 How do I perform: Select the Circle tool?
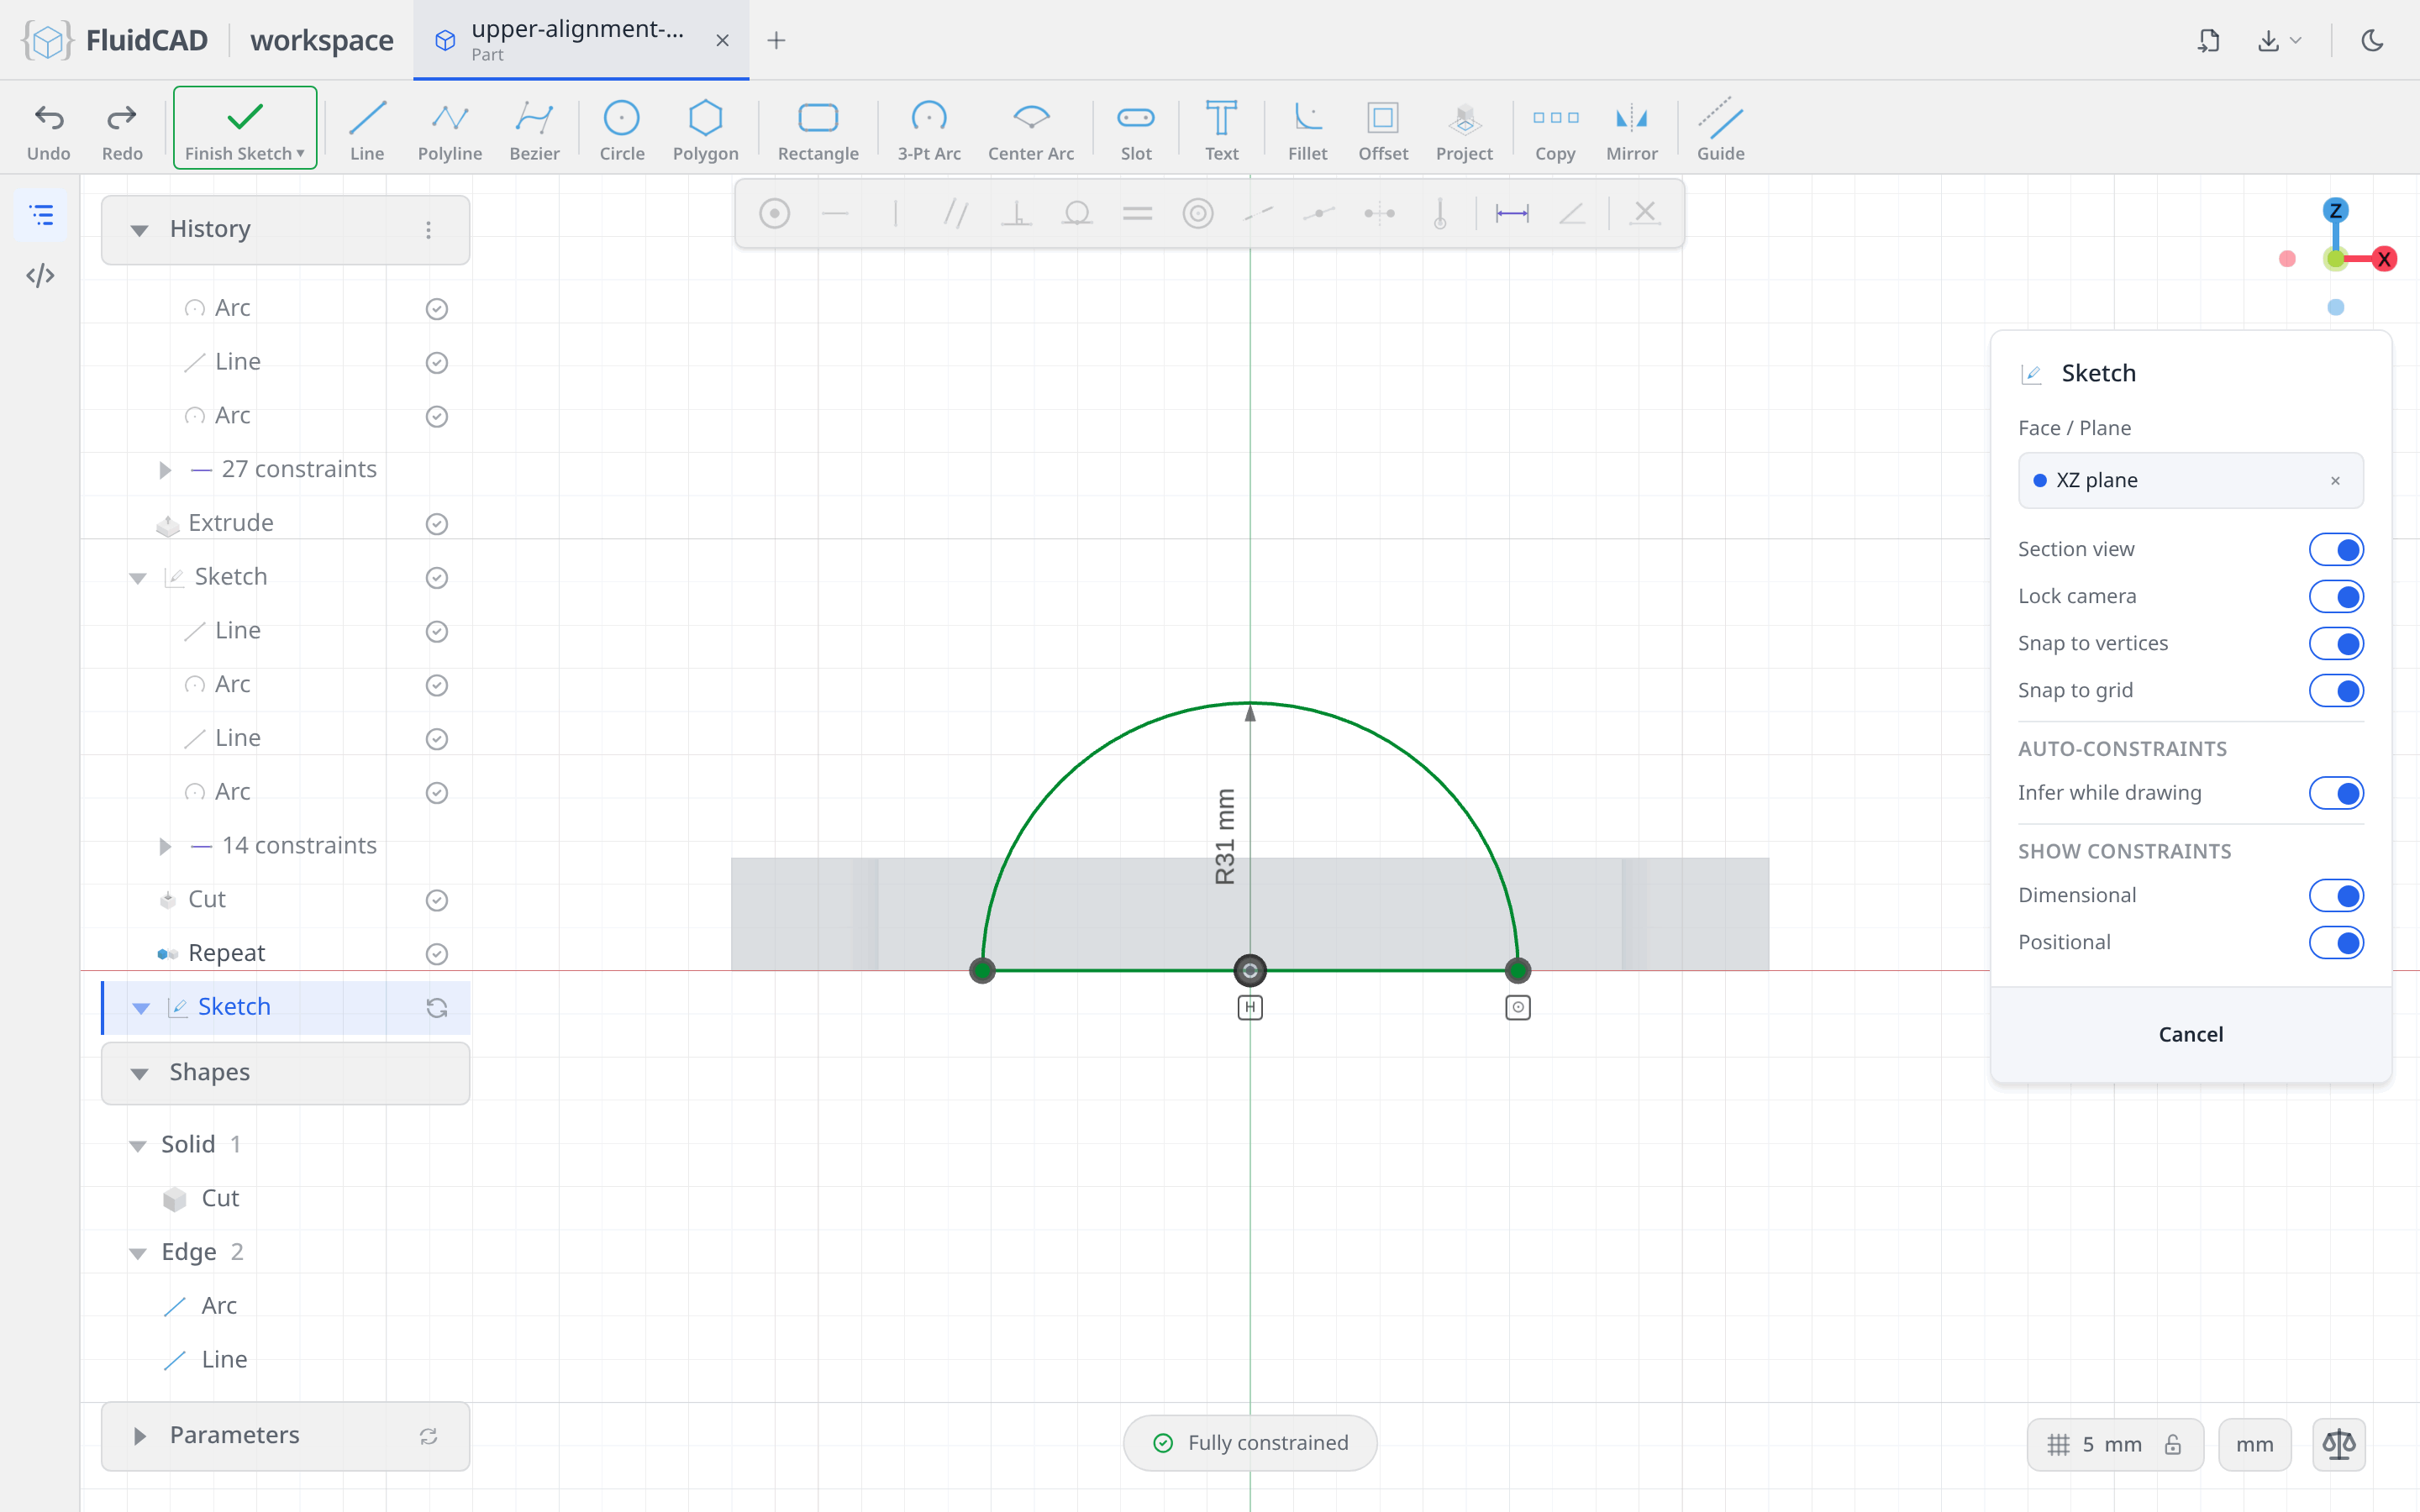(622, 130)
